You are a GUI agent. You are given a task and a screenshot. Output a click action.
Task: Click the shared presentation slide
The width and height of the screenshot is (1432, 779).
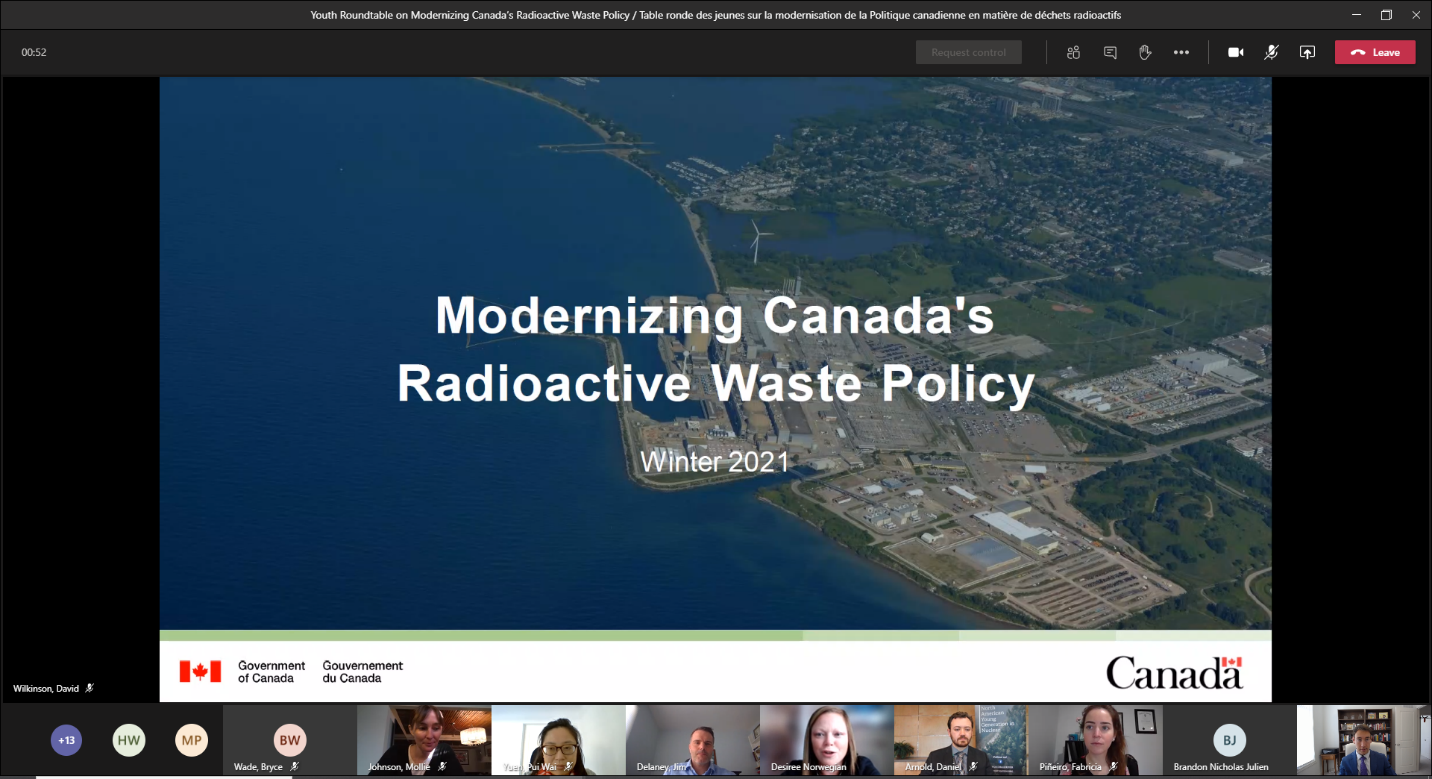click(x=716, y=390)
